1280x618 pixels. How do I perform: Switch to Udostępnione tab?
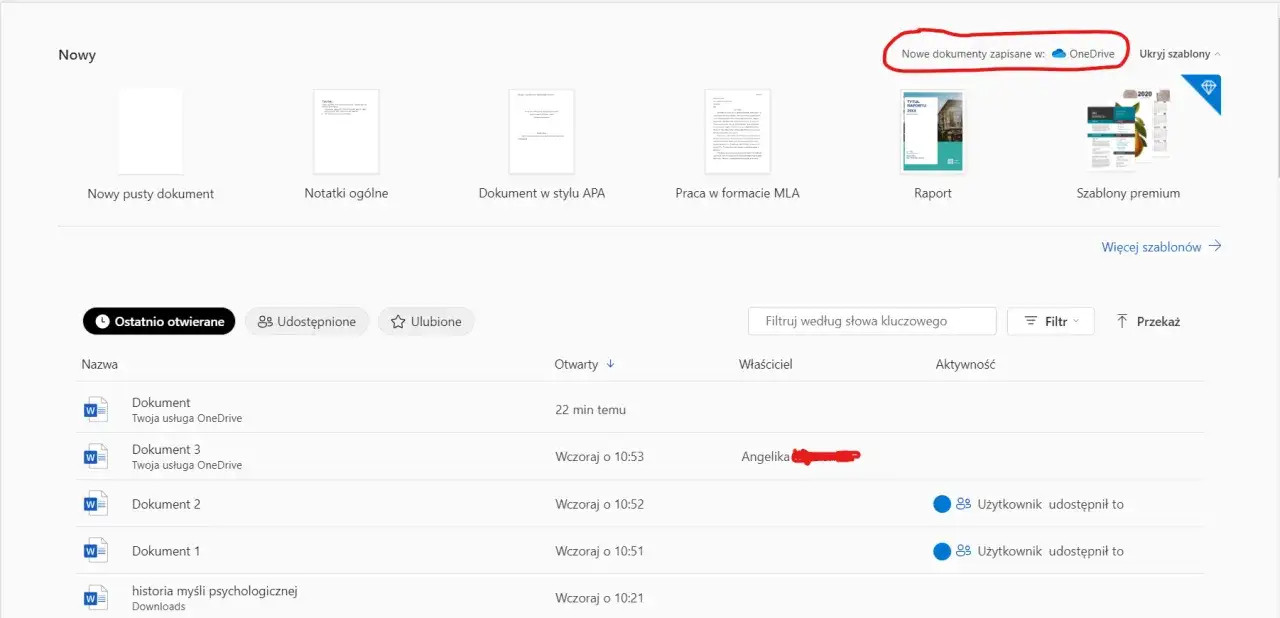pyautogui.click(x=307, y=321)
